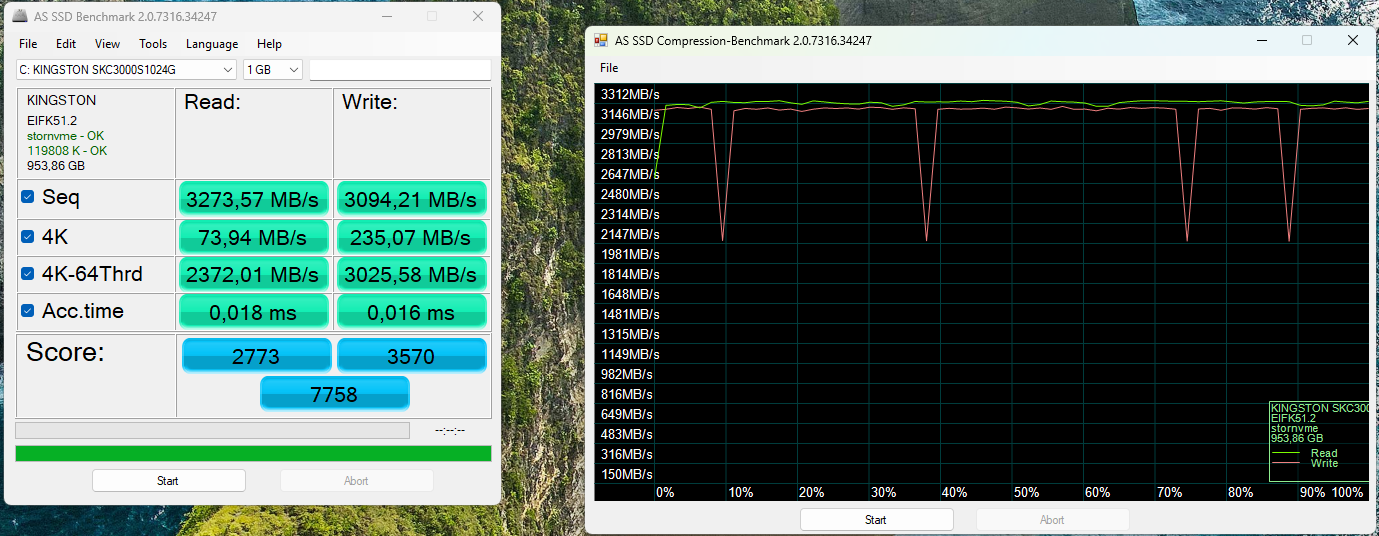Toggle the 4K test checkbox
Viewport: 1379px width, 536px height.
pos(28,237)
